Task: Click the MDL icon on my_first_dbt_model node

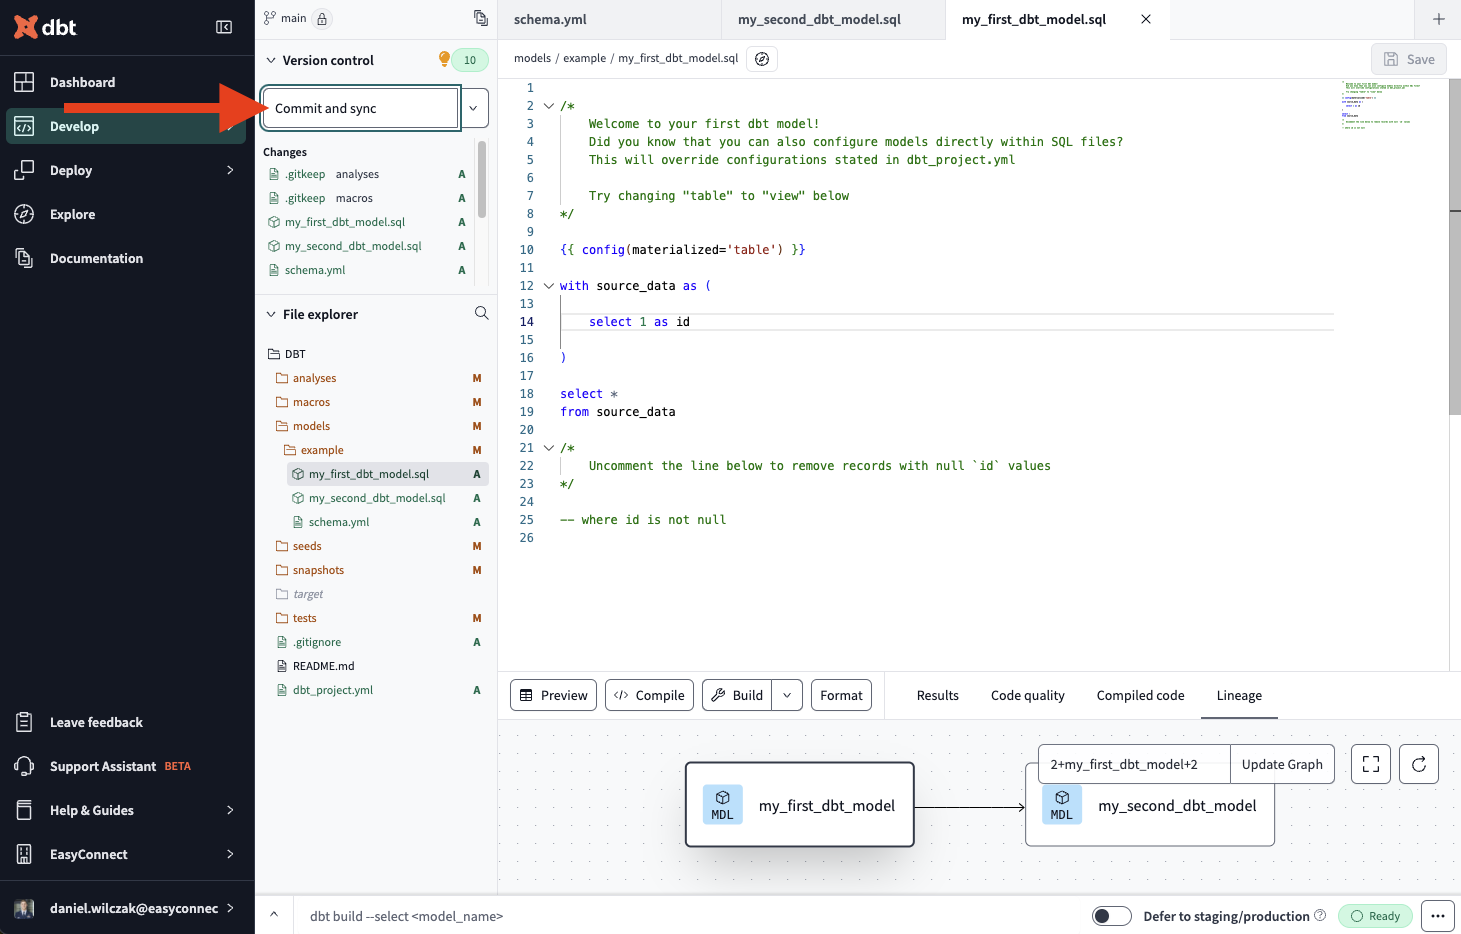Action: [x=722, y=805]
